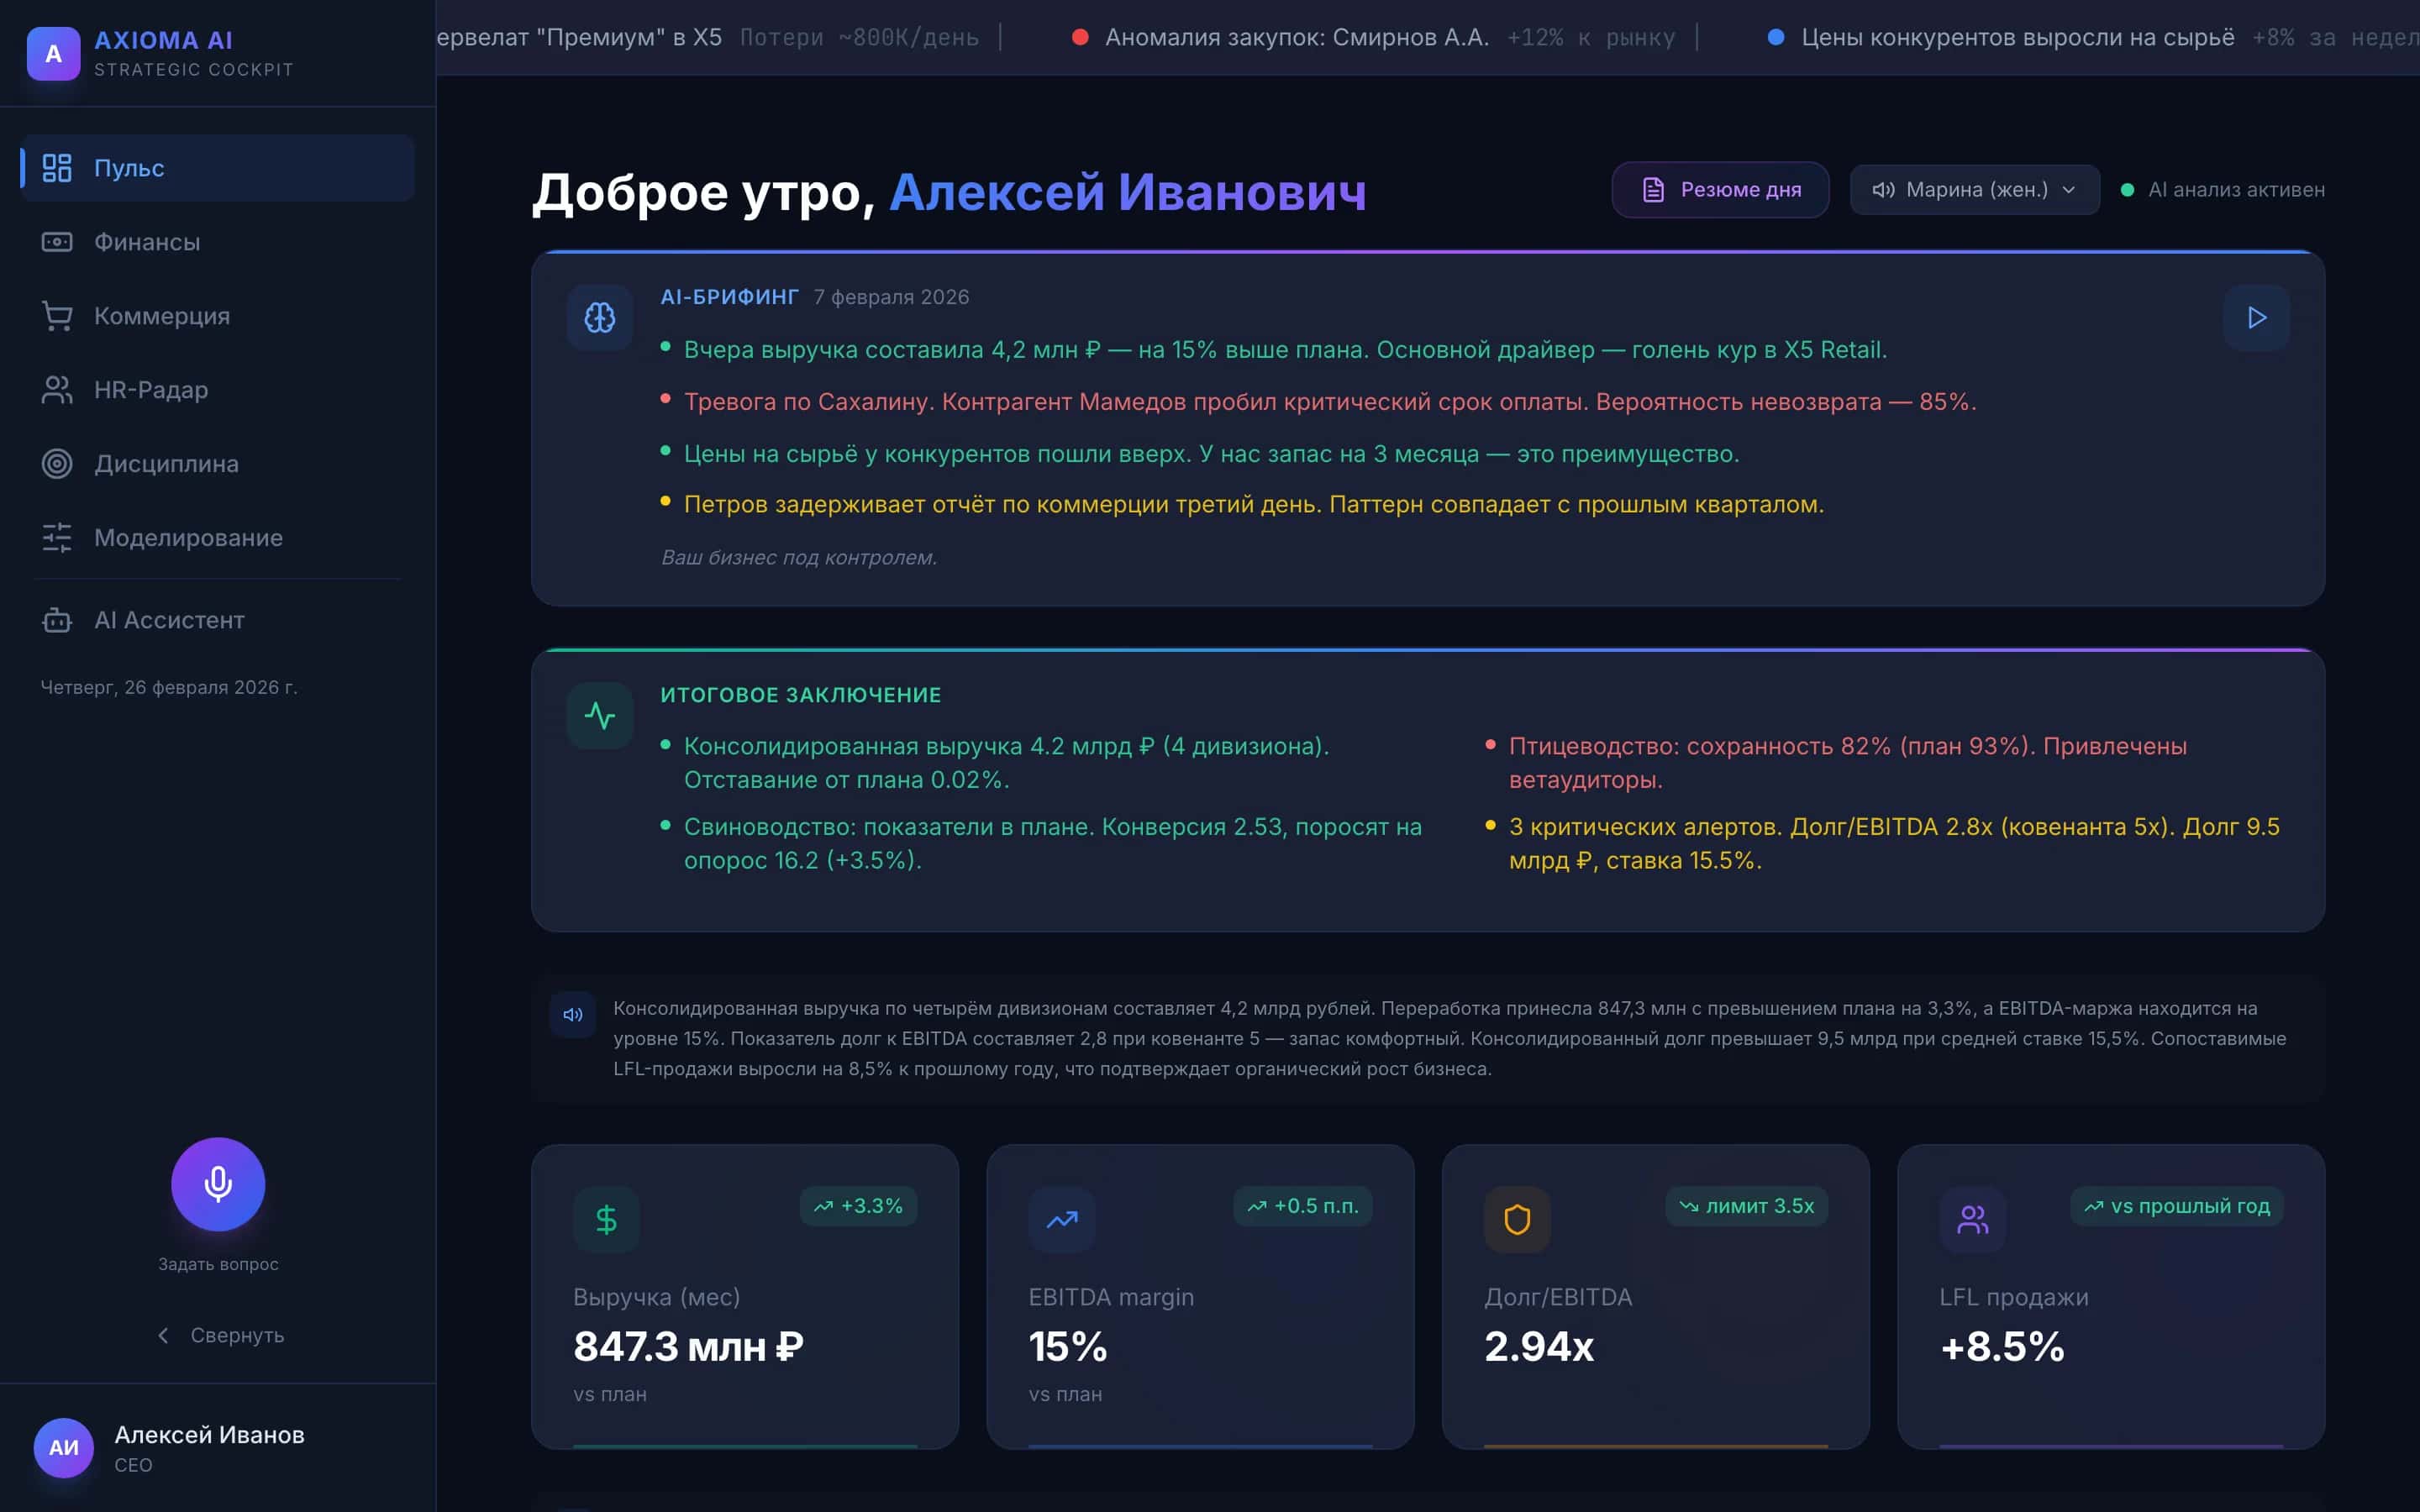Screen dimensions: 2420x1512
Task: Click the trend icon on EBITDA margin card
Action: tap(1062, 1219)
